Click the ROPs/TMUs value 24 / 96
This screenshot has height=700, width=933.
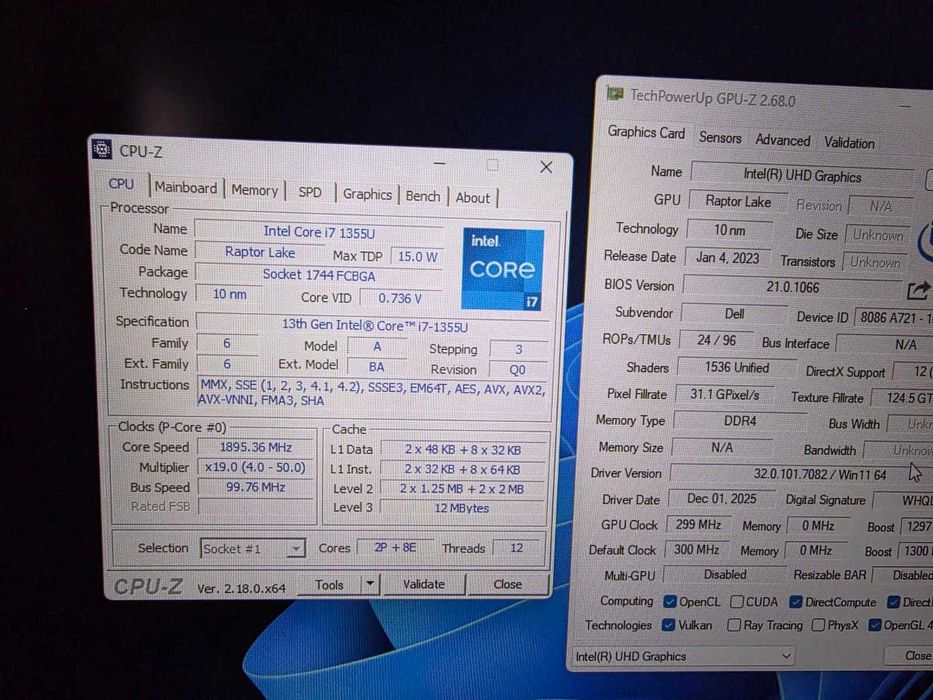coord(716,340)
